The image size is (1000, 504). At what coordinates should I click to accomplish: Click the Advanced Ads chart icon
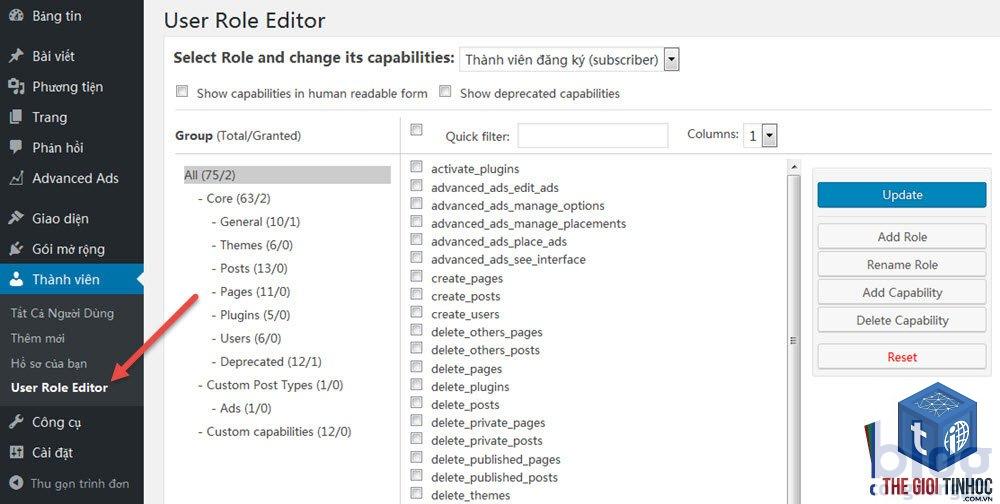[16, 178]
